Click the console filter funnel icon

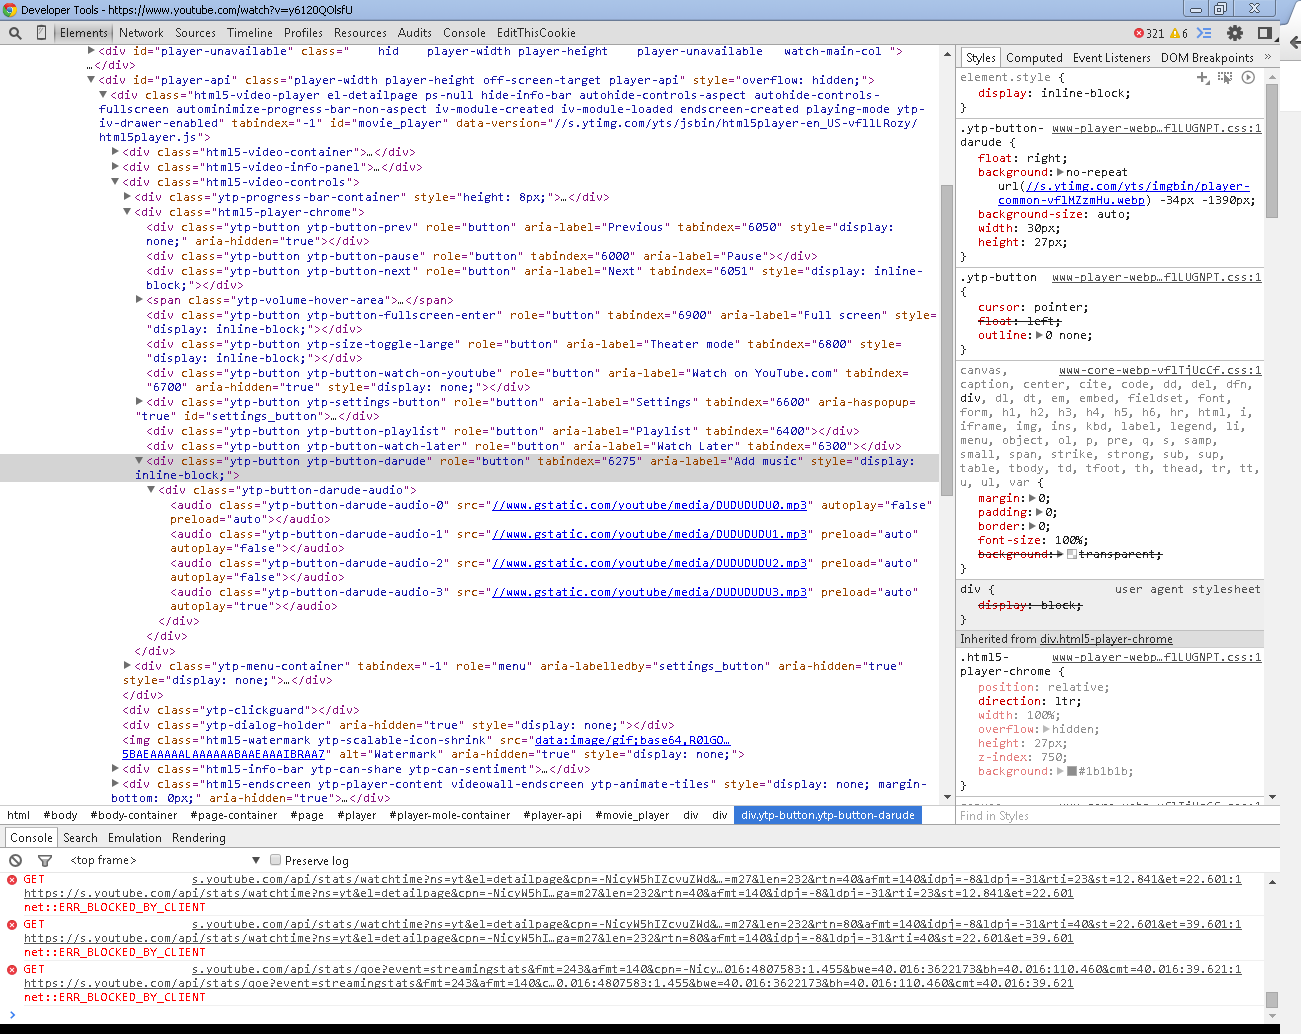(x=44, y=860)
